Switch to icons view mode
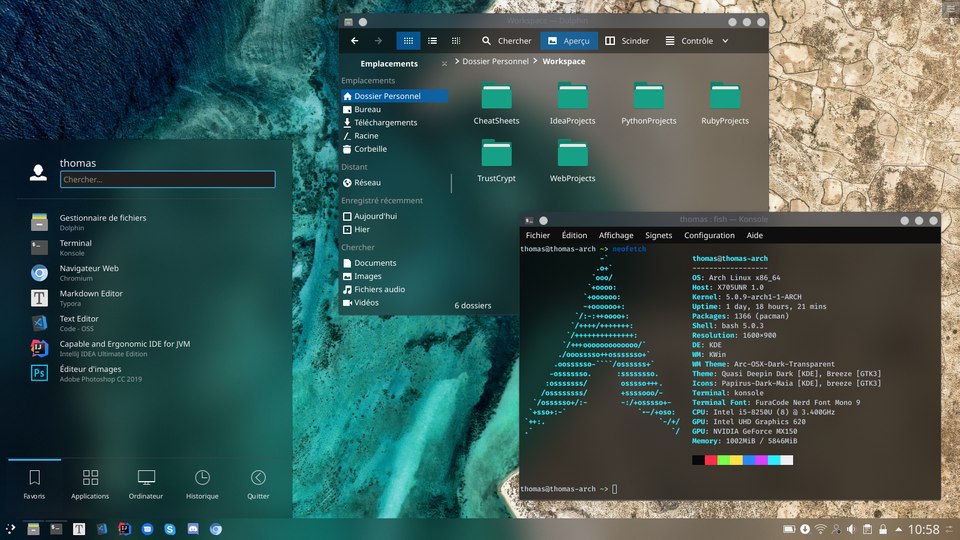 (408, 40)
